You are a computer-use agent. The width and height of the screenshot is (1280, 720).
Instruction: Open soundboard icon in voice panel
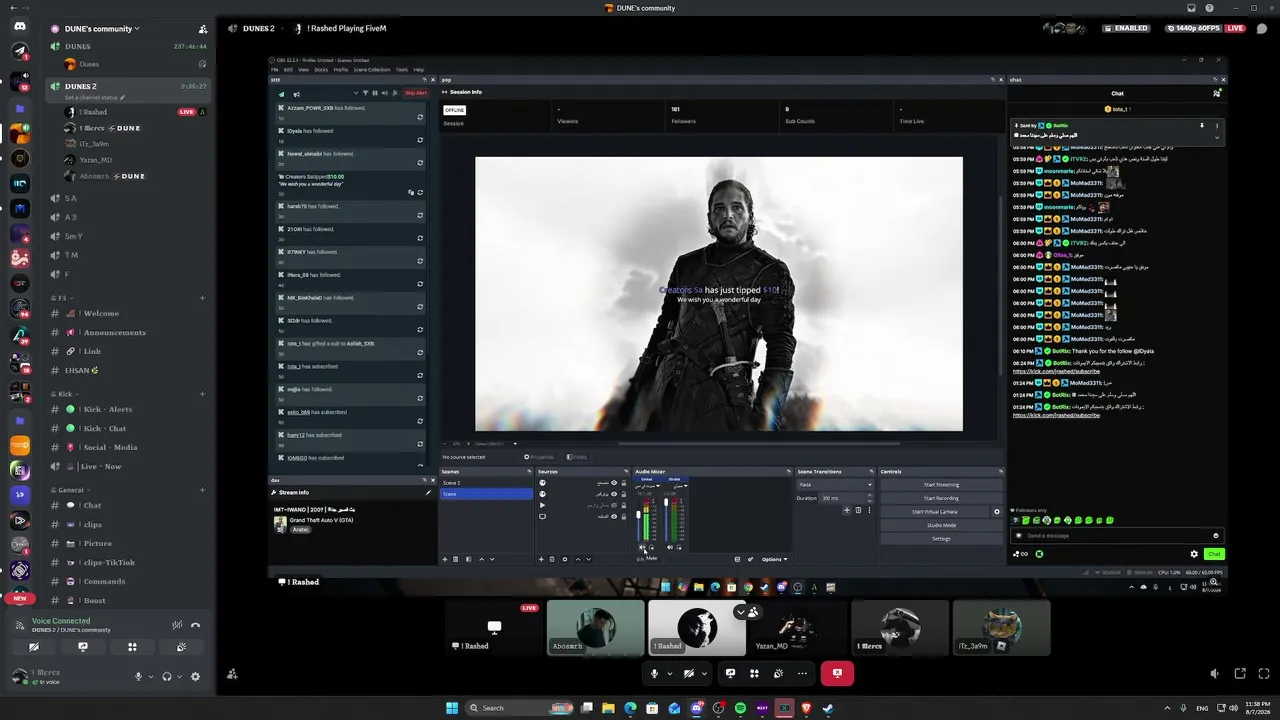(181, 647)
